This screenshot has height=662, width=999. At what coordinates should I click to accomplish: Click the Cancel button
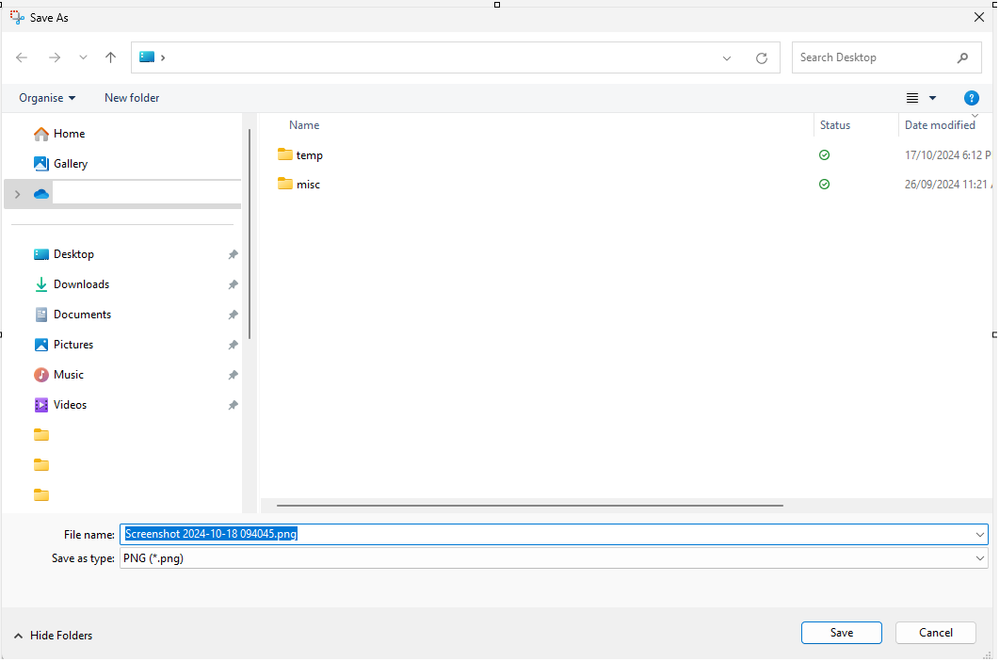pos(935,633)
